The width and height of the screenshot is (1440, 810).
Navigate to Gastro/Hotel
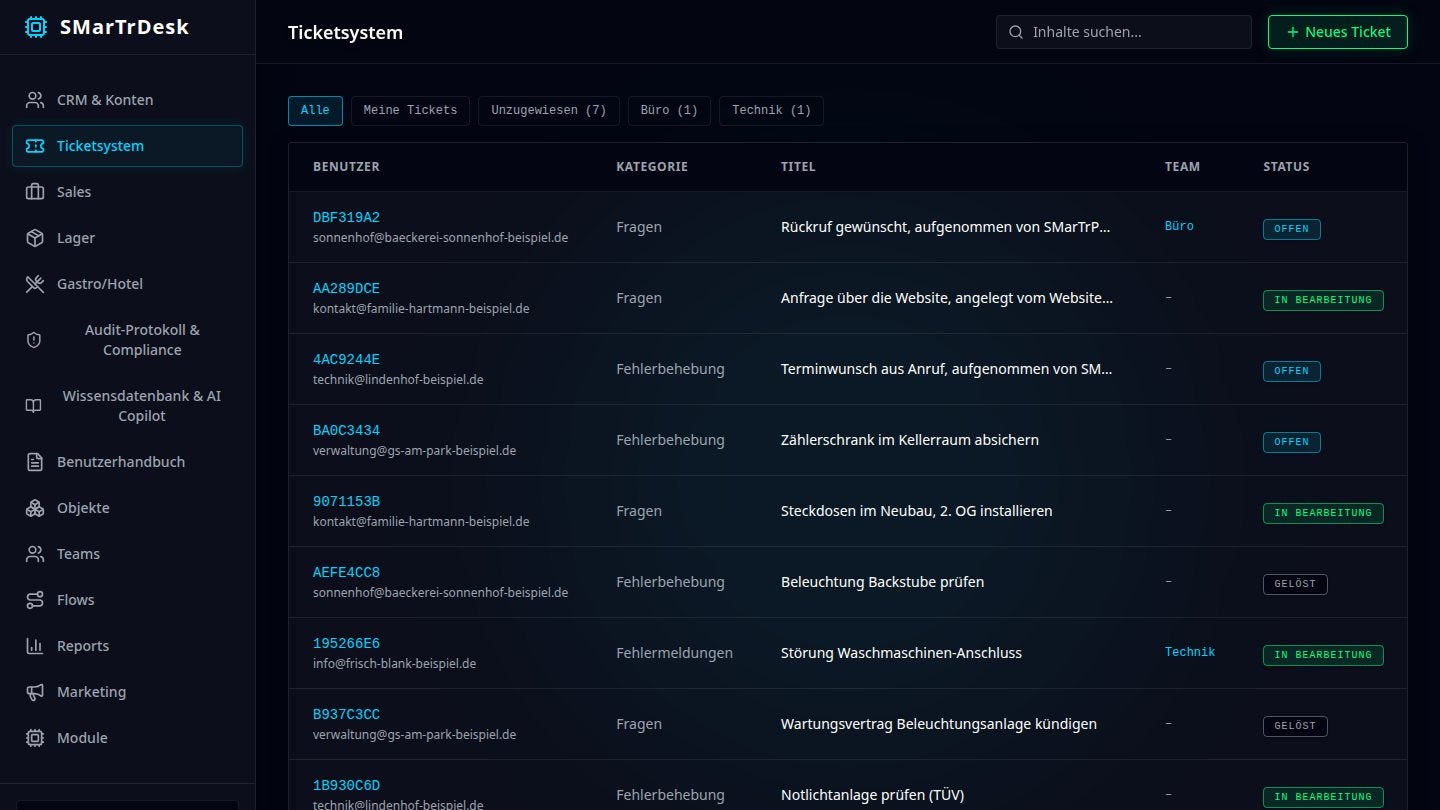click(127, 284)
